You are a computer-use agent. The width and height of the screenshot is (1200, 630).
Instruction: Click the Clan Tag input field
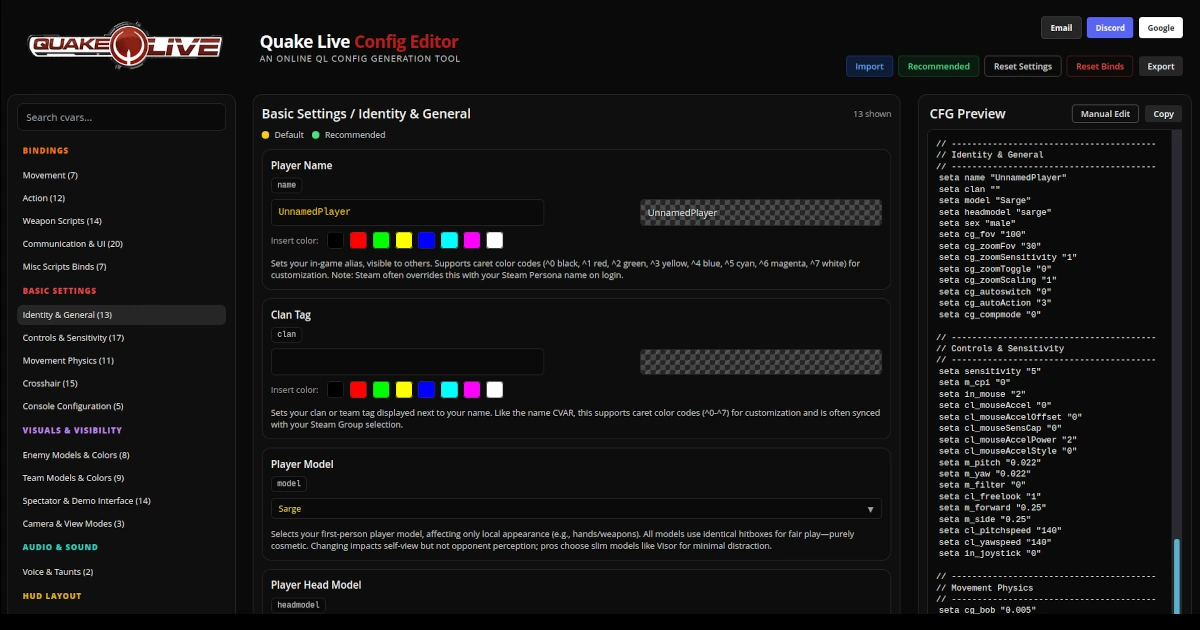(x=407, y=362)
